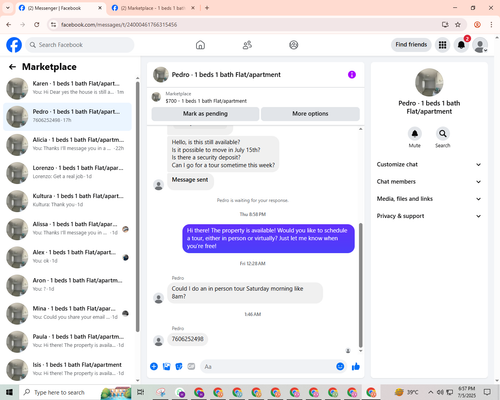Screen dimensions: 500x400
Task: Click the chat messages scrollbar
Action: coord(360,285)
